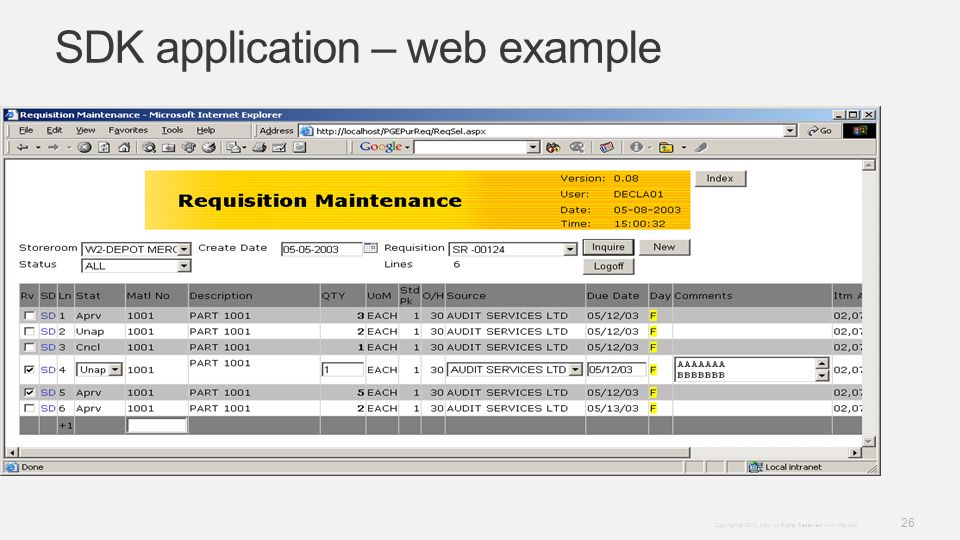Uncheck the Rv checkbox on line 4
Image resolution: width=960 pixels, height=540 pixels.
[x=29, y=370]
